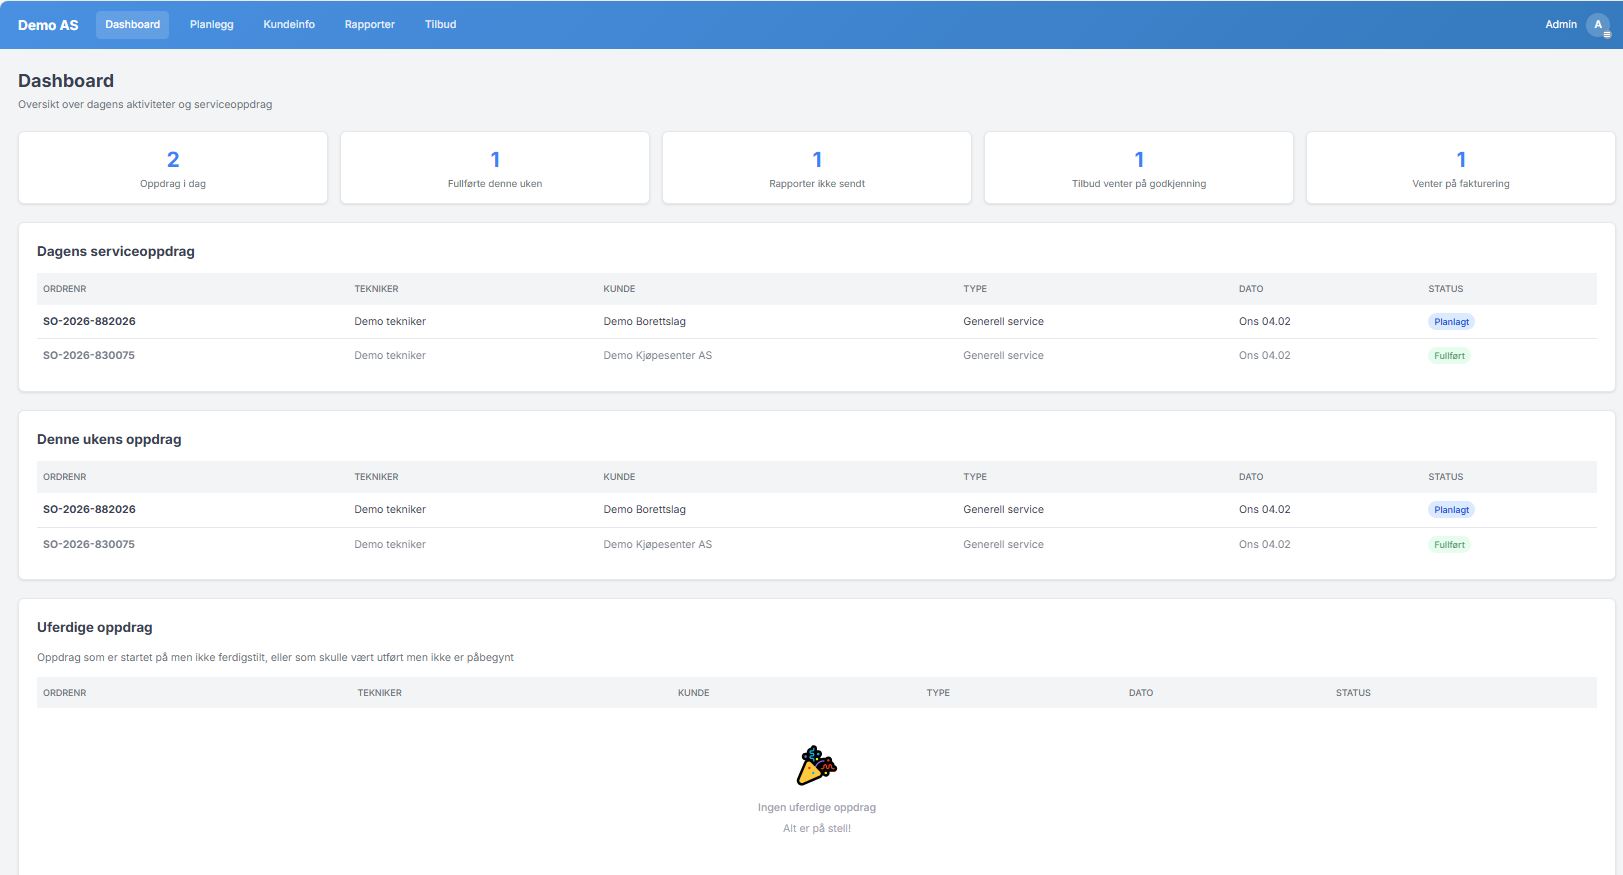Screen dimensions: 1623x875
Task: Click DATO header in Denne ukens oppdrag table
Action: 1250,477
